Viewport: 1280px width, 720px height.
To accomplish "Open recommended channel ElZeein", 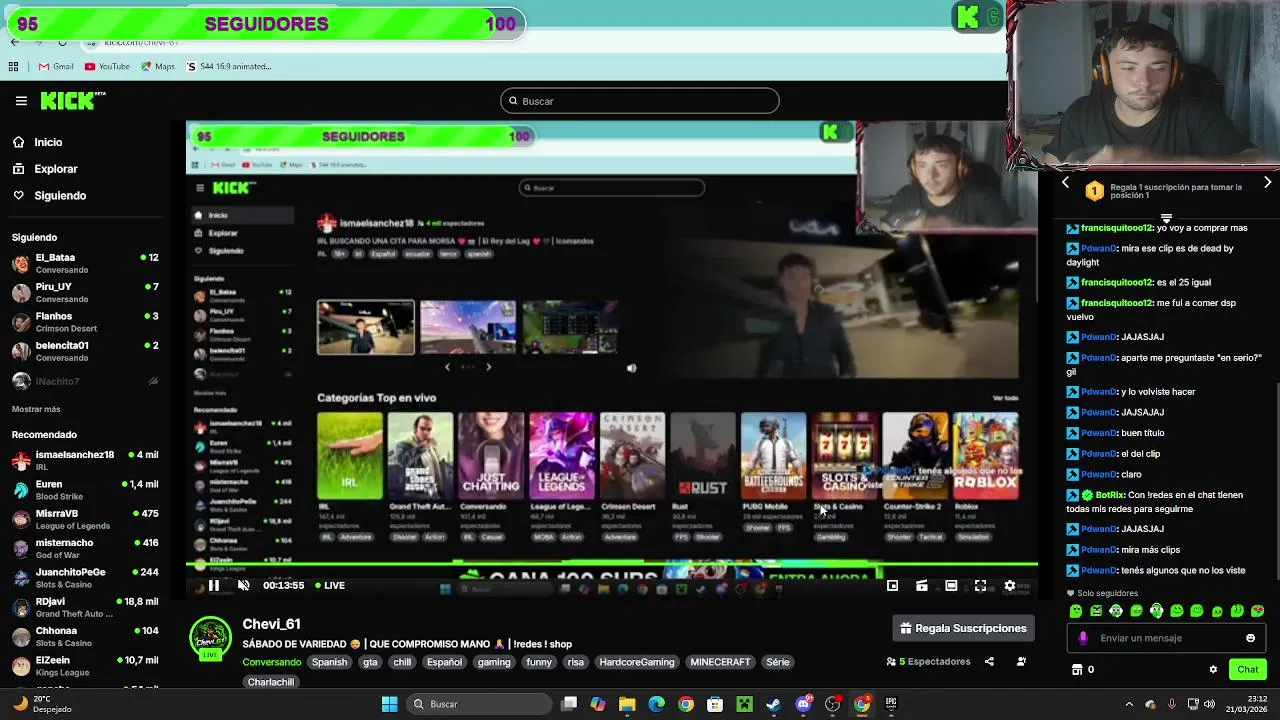I will click(85, 666).
